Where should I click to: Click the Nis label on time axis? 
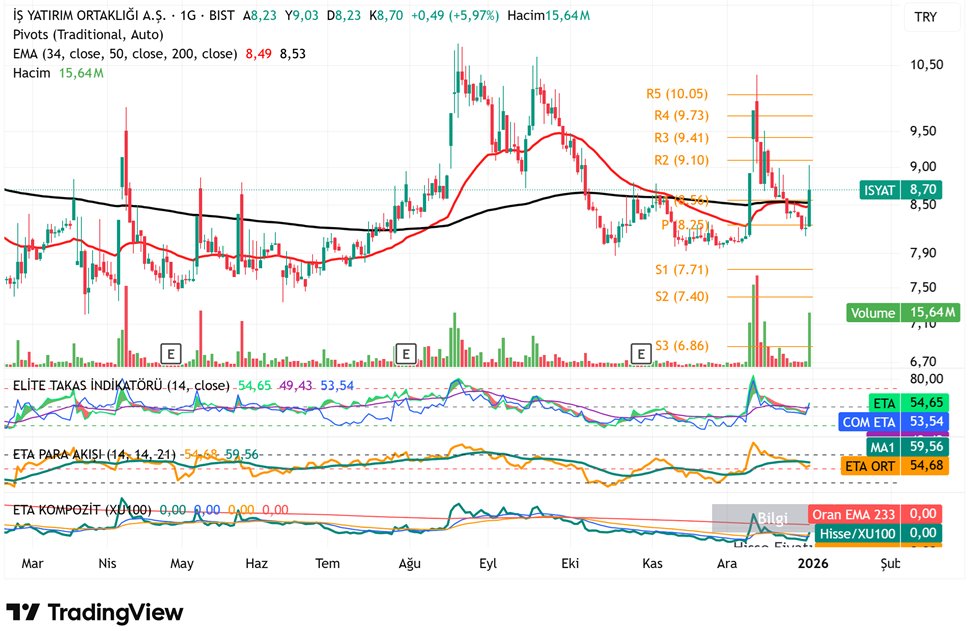[x=107, y=564]
